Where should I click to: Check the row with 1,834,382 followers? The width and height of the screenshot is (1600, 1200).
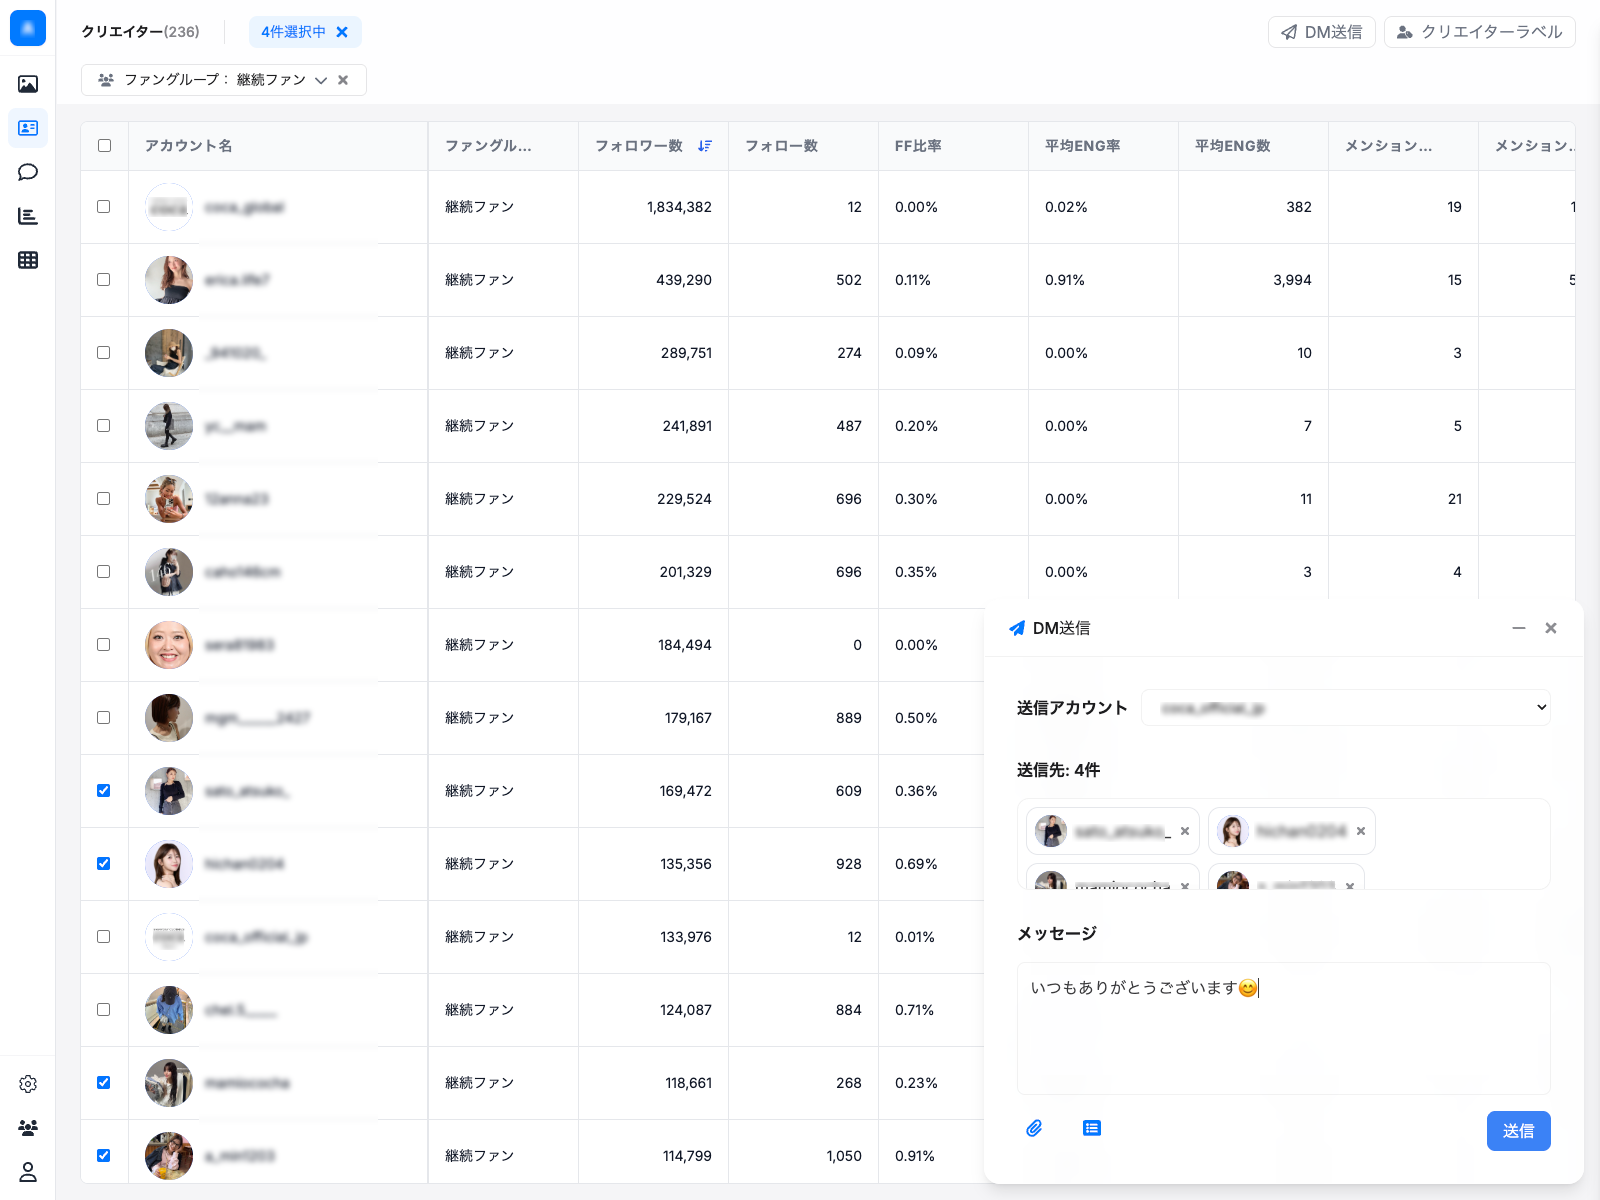pos(104,207)
